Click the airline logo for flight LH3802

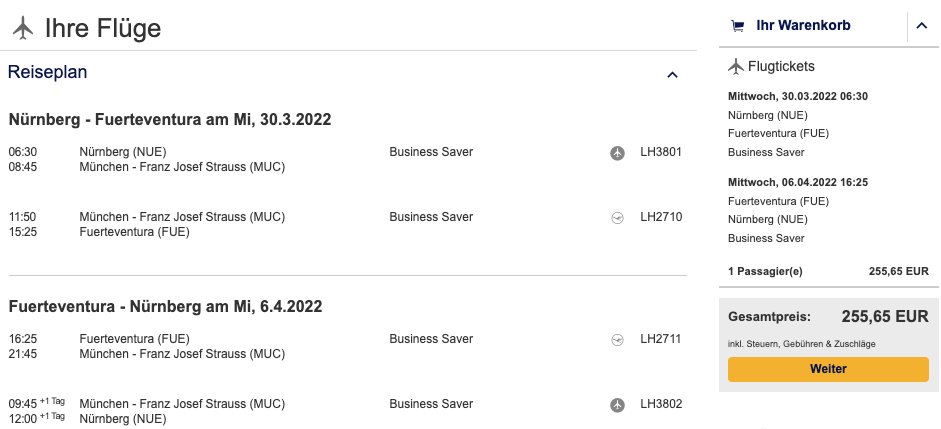[617, 404]
